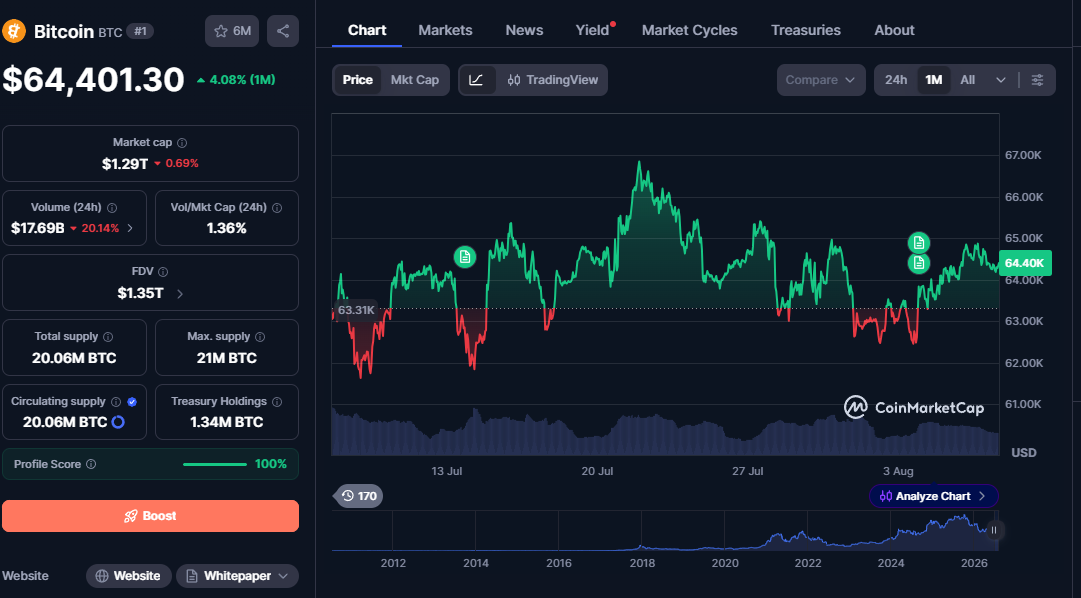Screen dimensions: 1081x598
Task: Click the Analyze Chart button
Action: coord(933,496)
